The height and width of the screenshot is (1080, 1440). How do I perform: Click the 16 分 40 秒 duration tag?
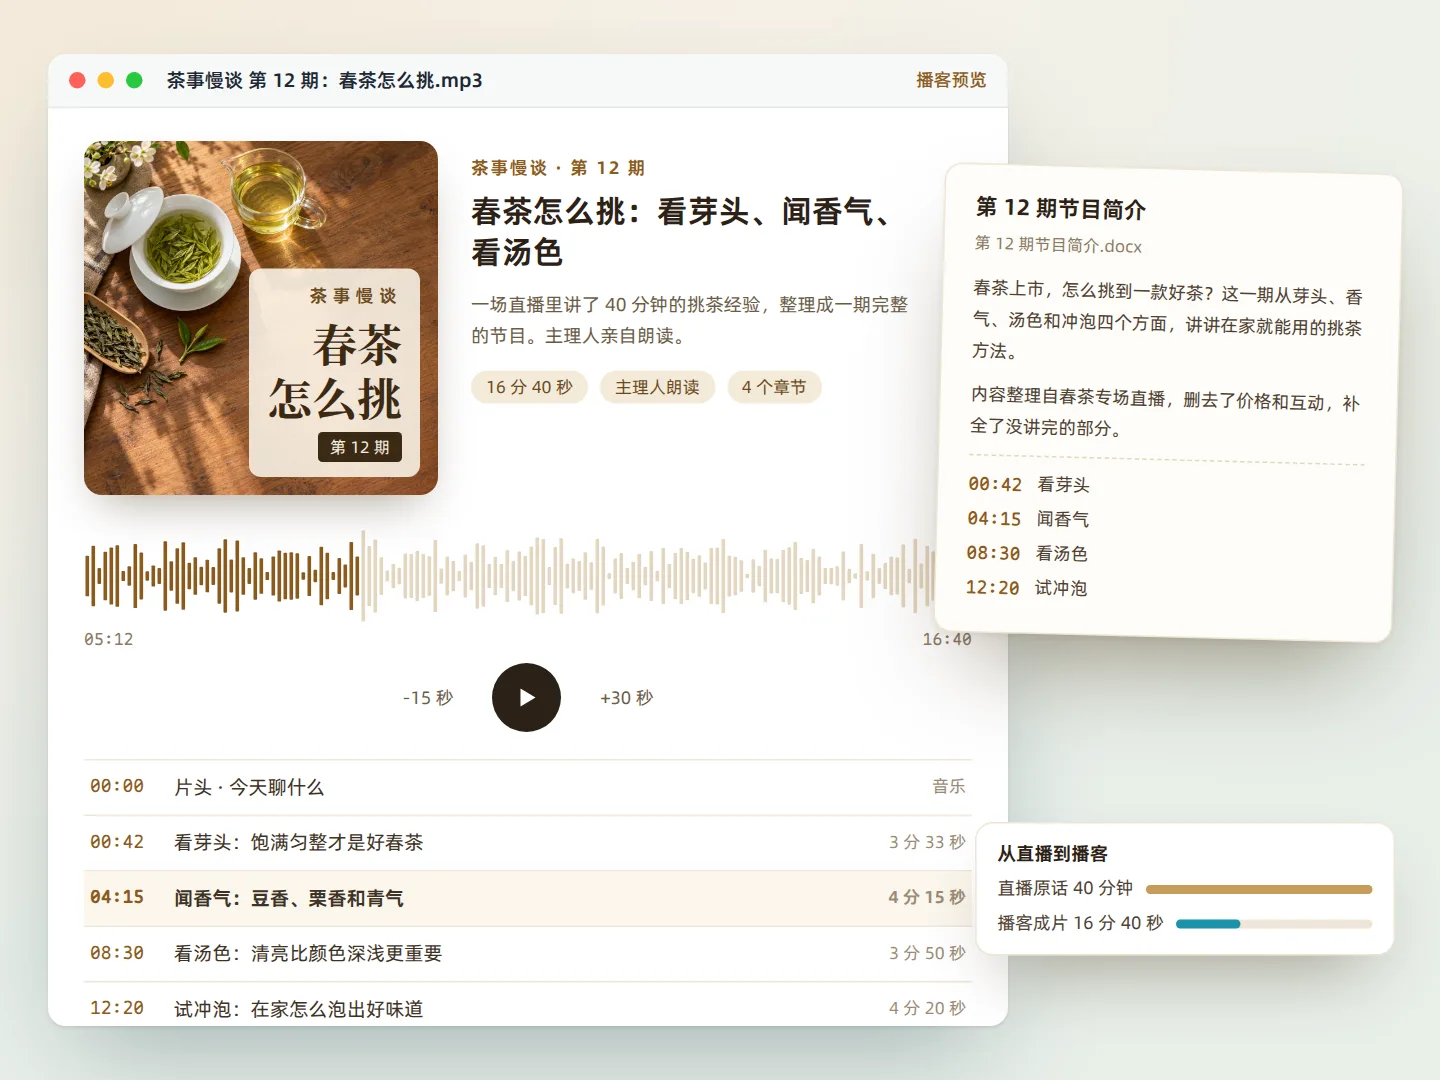click(530, 387)
